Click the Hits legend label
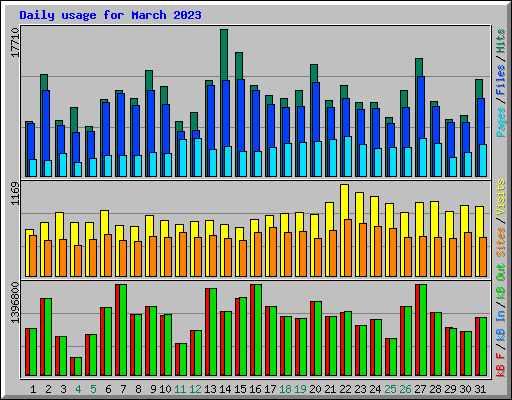This screenshot has width=512, height=400. 501,41
